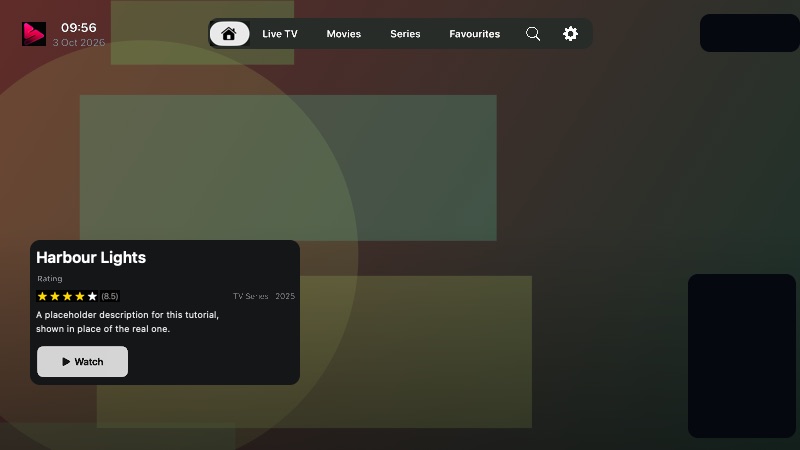Click the 09:56 clock
Viewport: 800px width, 450px height.
[79, 28]
